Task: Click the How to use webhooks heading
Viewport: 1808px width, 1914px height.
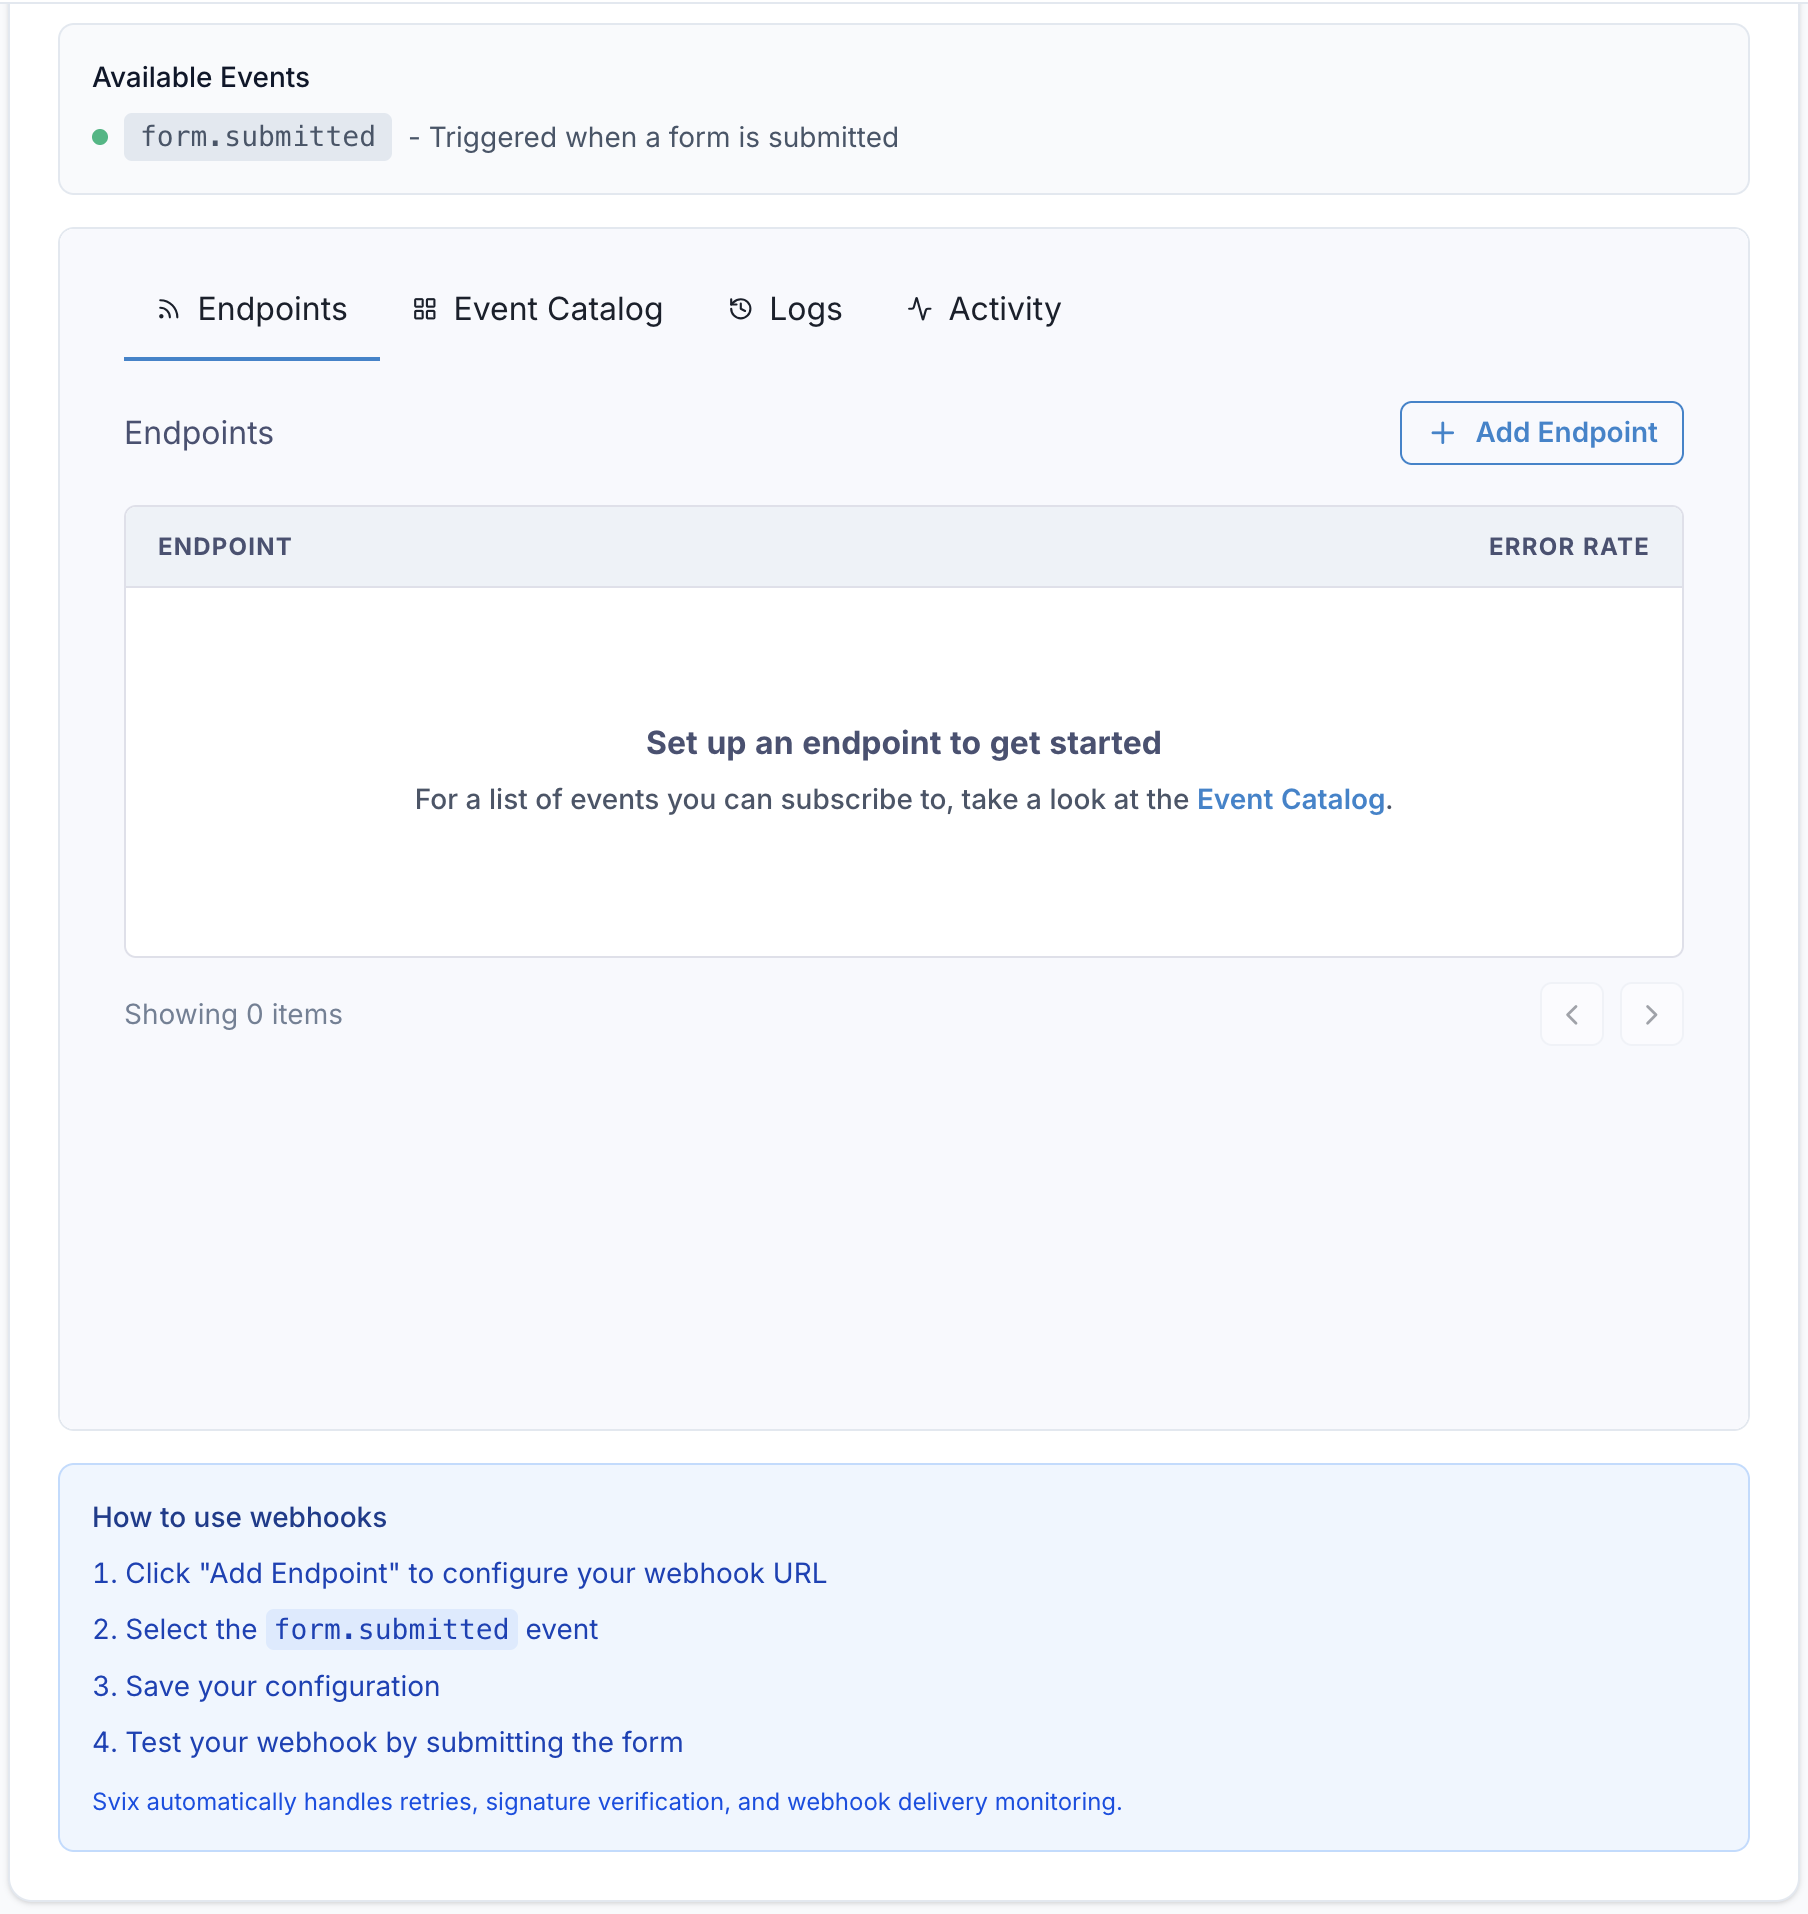Action: click(x=240, y=1517)
